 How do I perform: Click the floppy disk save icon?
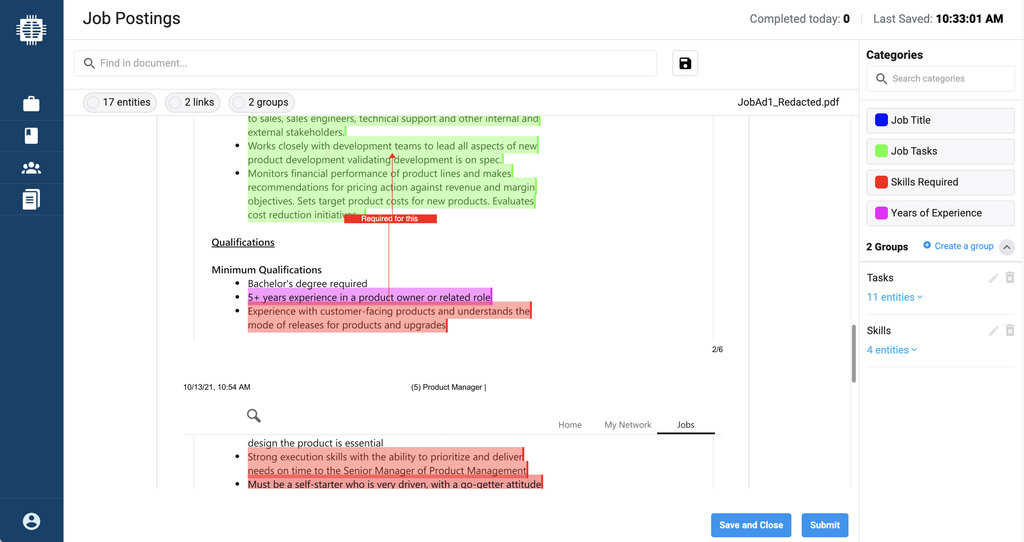(685, 63)
